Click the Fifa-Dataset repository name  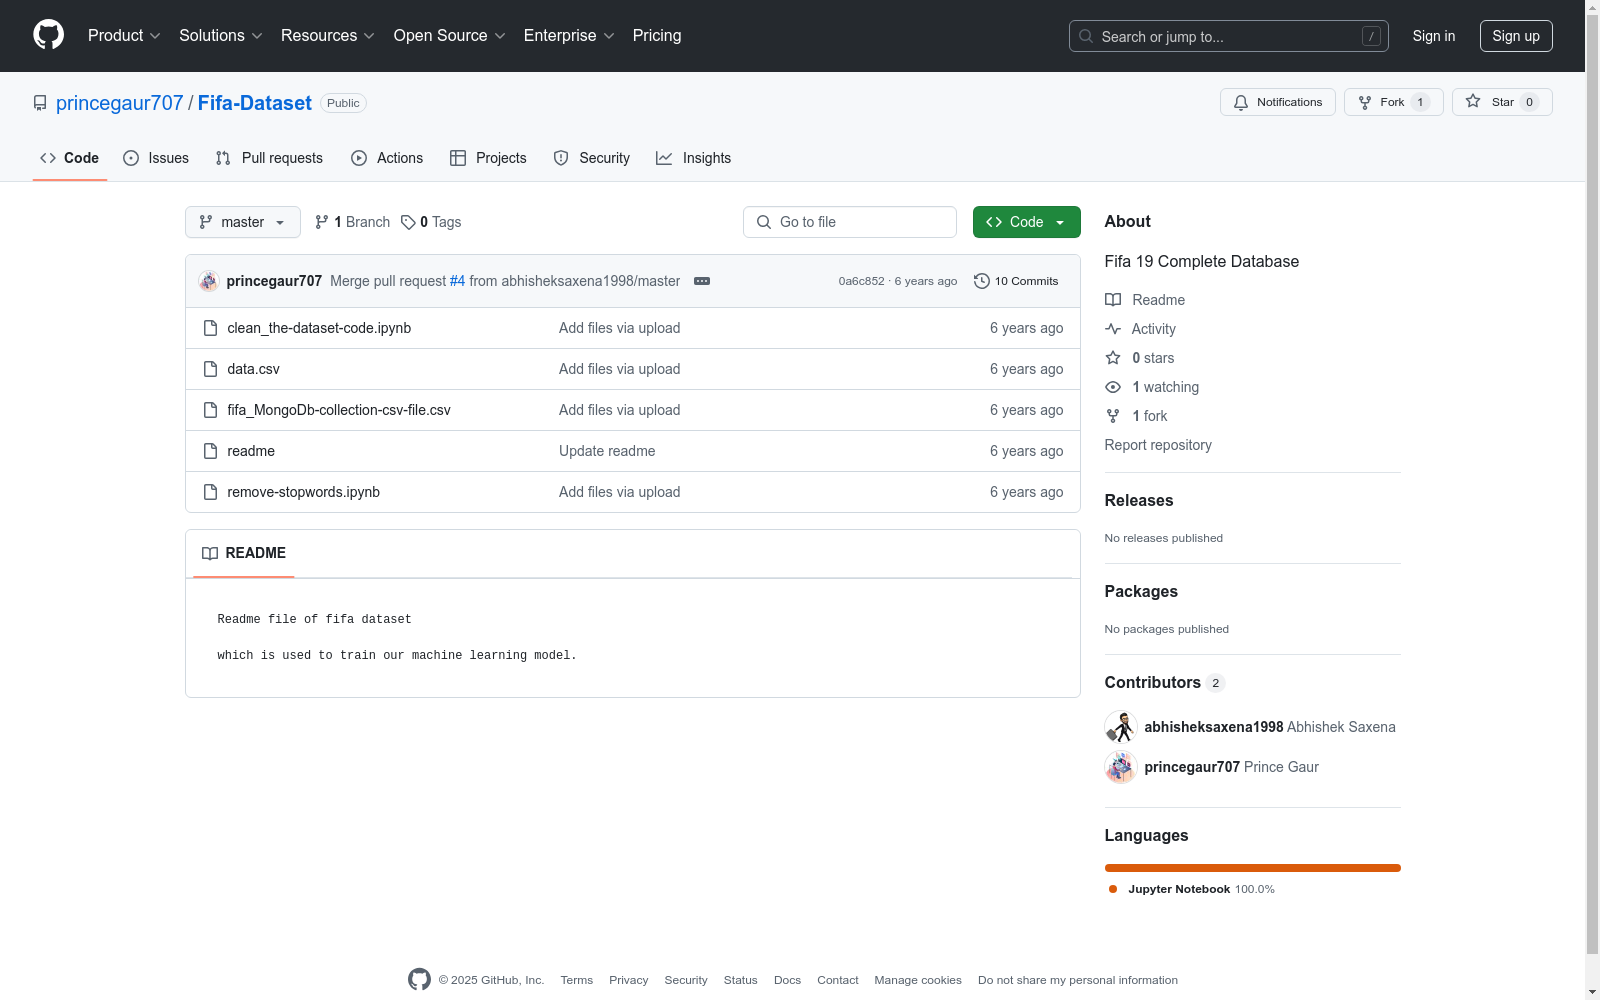[255, 103]
